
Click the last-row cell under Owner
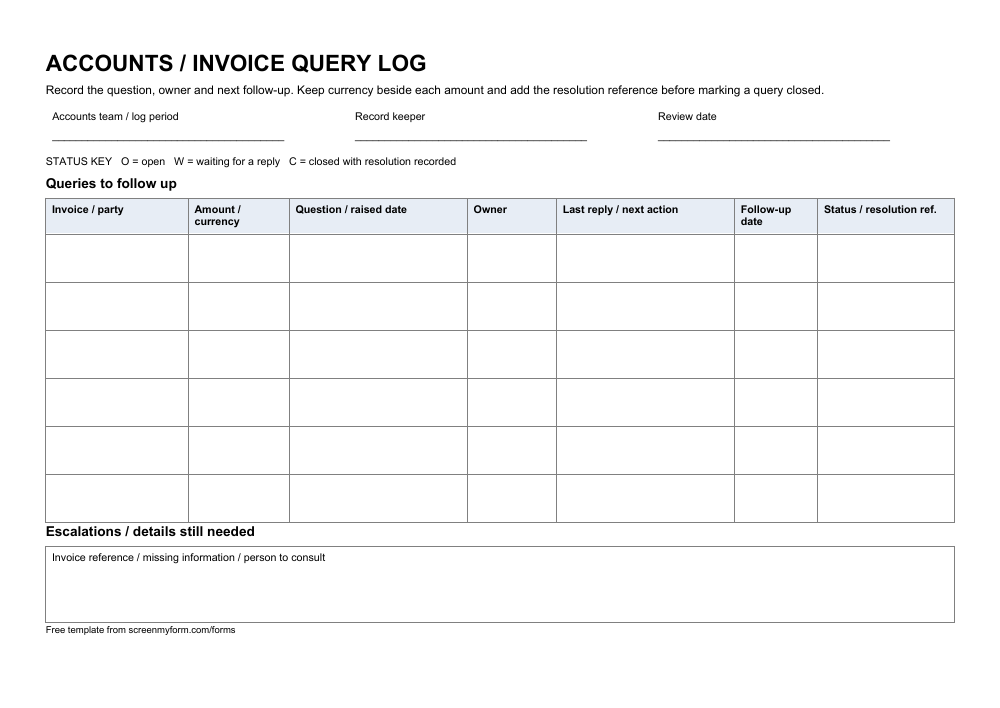(511, 498)
